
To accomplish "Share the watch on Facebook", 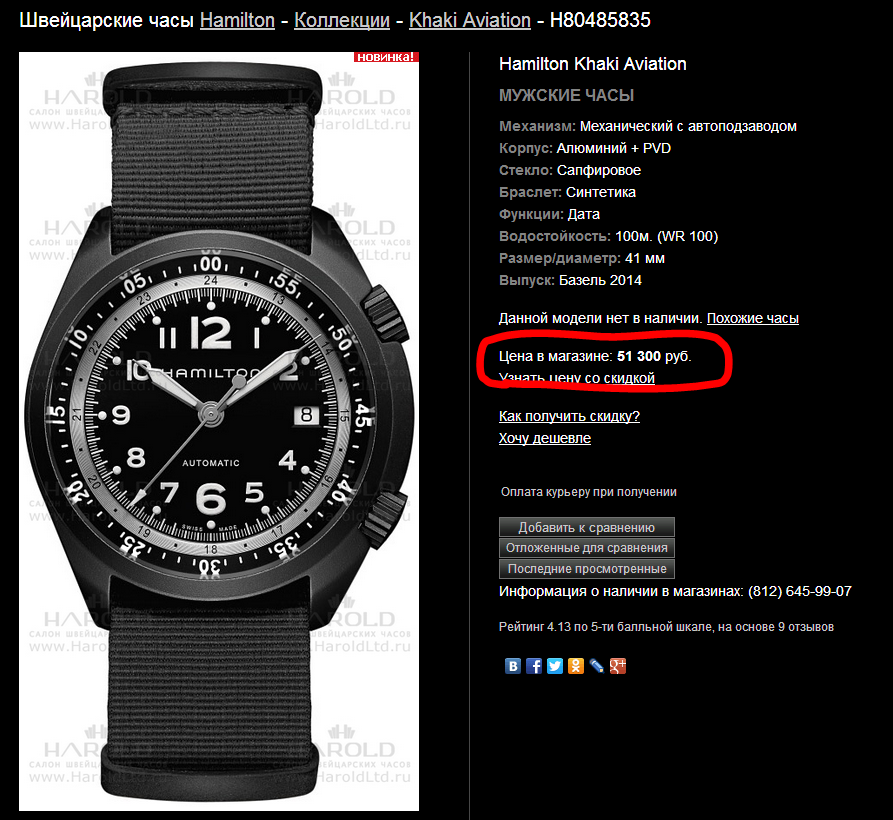I will point(534,666).
